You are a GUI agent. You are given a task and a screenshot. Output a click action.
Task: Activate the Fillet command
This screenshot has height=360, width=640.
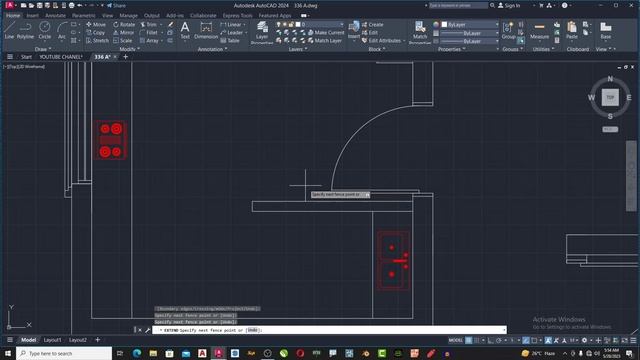pyautogui.click(x=149, y=33)
